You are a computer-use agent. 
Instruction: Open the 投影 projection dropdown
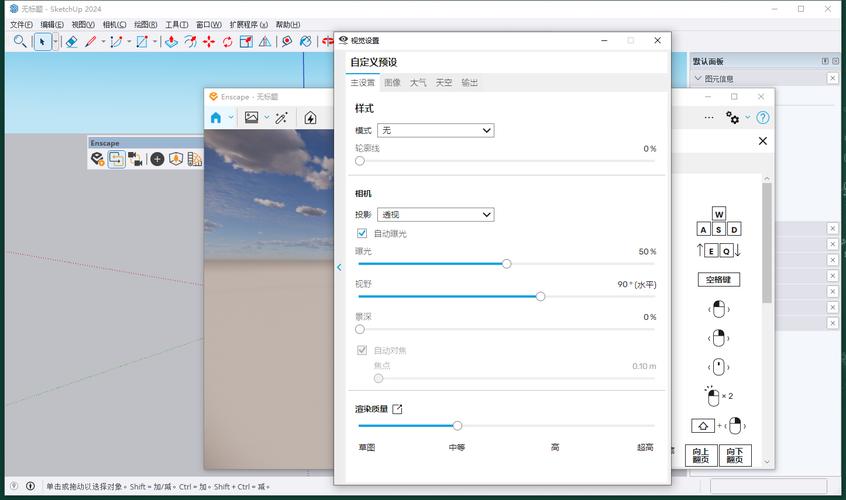tap(435, 214)
